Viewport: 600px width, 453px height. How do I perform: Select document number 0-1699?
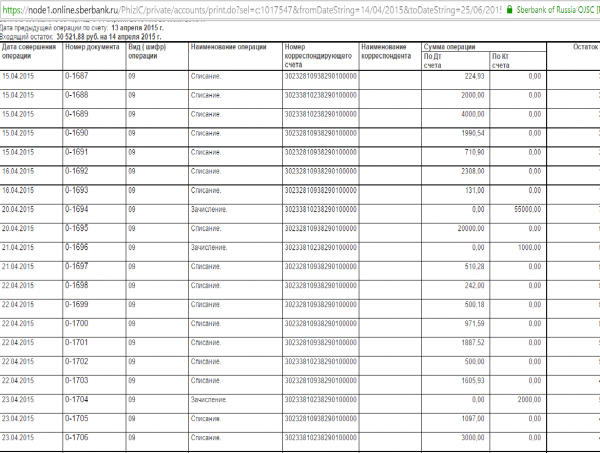point(77,305)
